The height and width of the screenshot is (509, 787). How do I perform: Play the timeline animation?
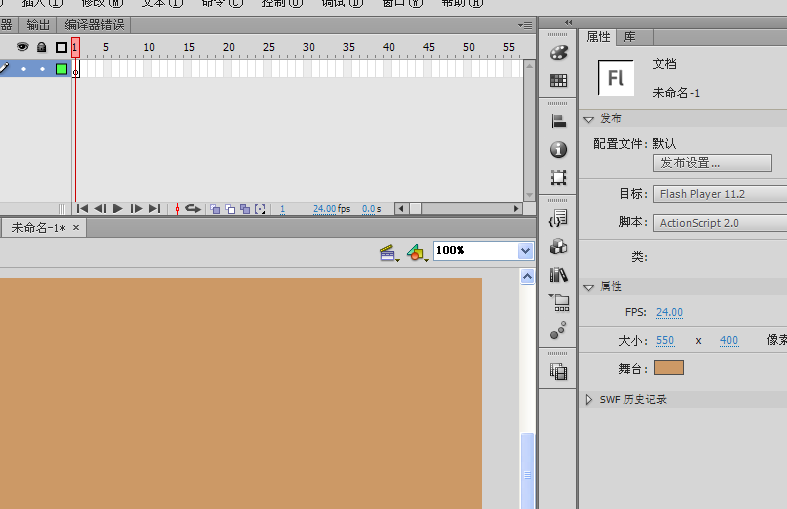117,208
